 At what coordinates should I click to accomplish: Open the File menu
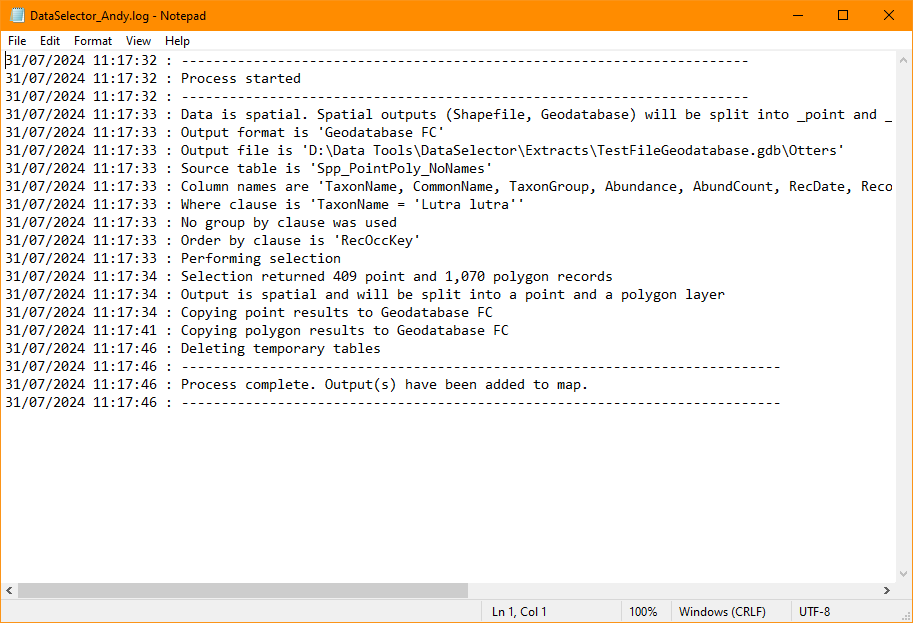[17, 41]
